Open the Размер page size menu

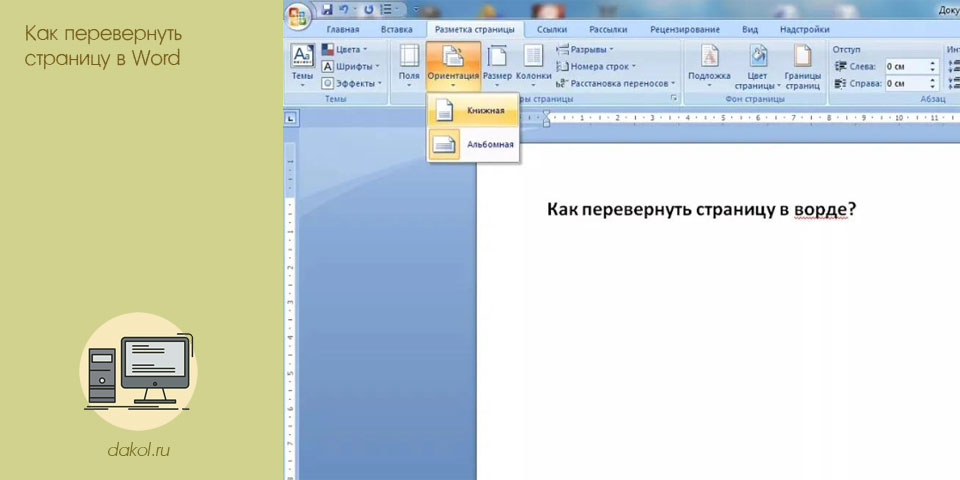pos(497,66)
